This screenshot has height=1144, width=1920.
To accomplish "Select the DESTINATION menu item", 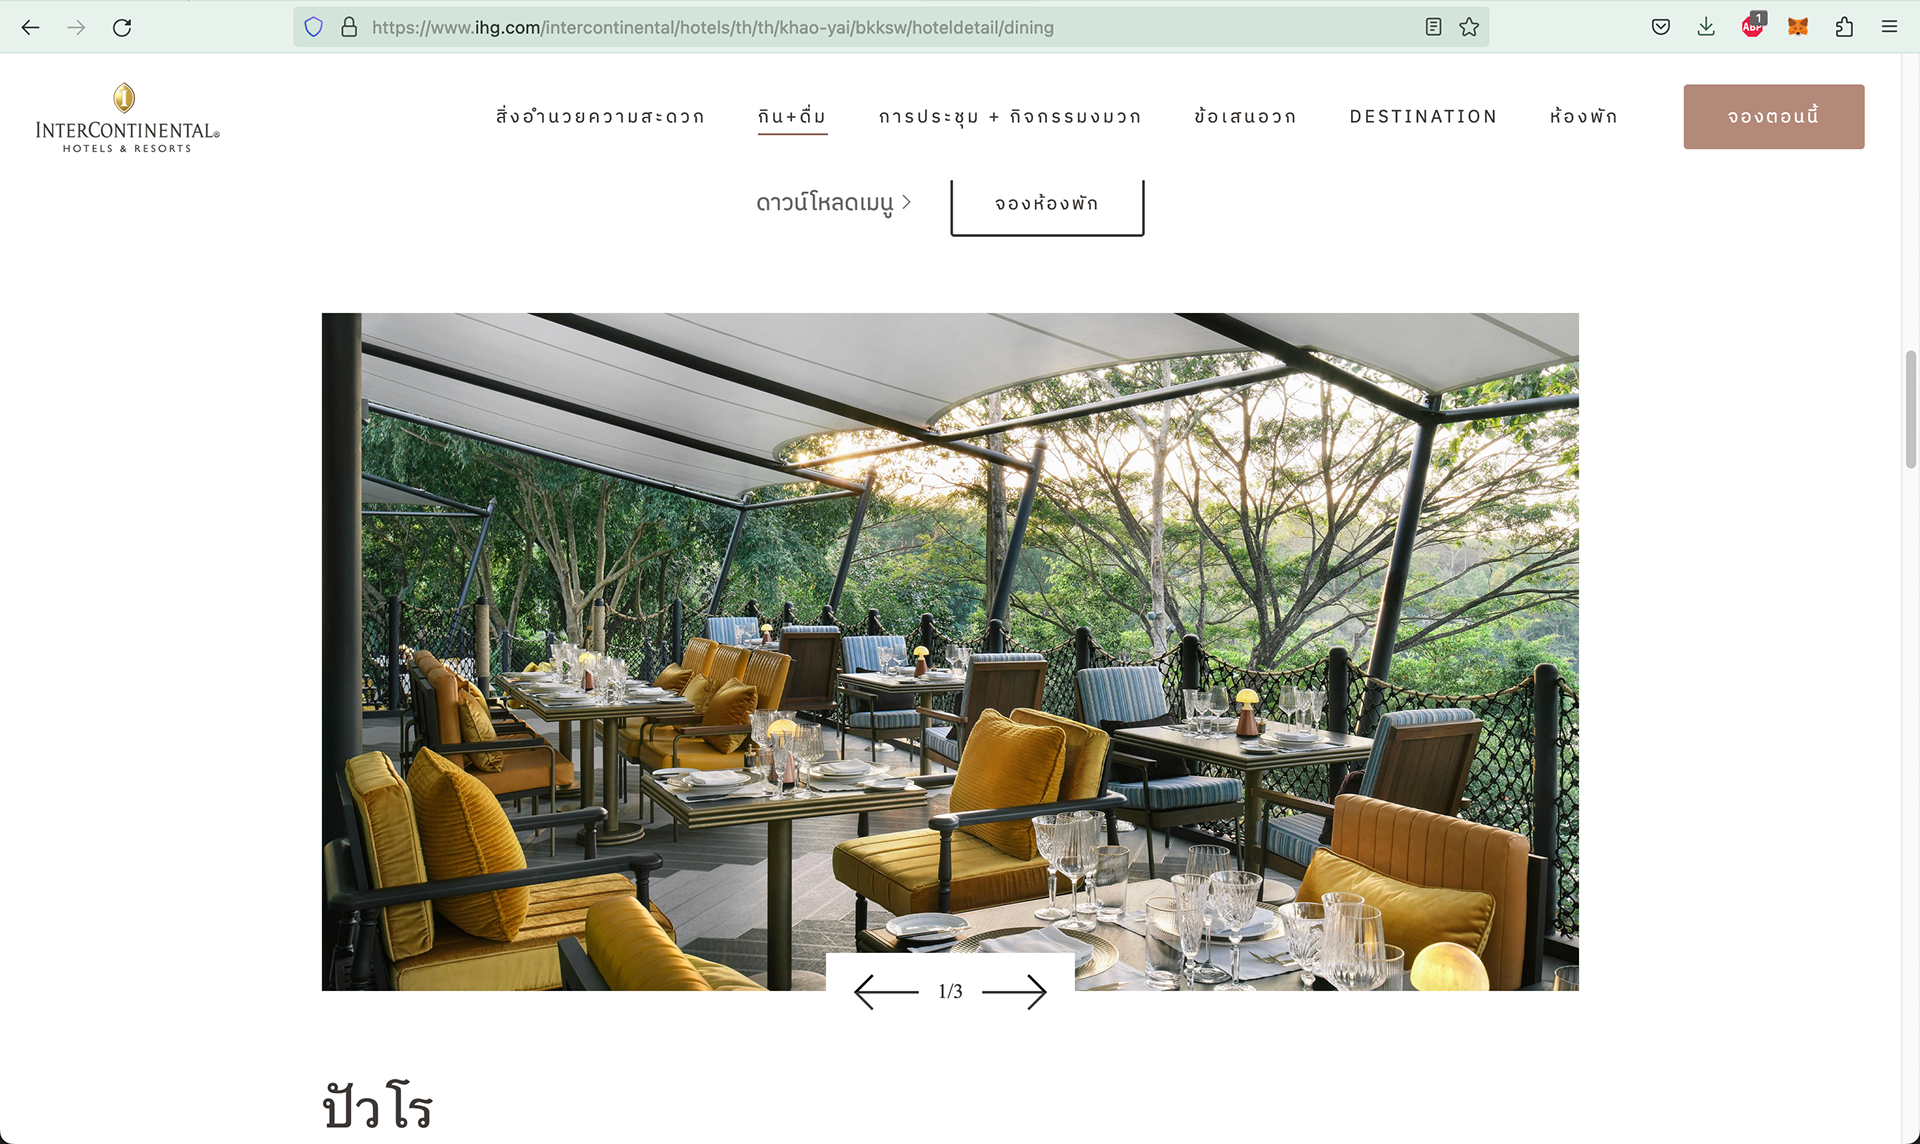I will pos(1423,117).
